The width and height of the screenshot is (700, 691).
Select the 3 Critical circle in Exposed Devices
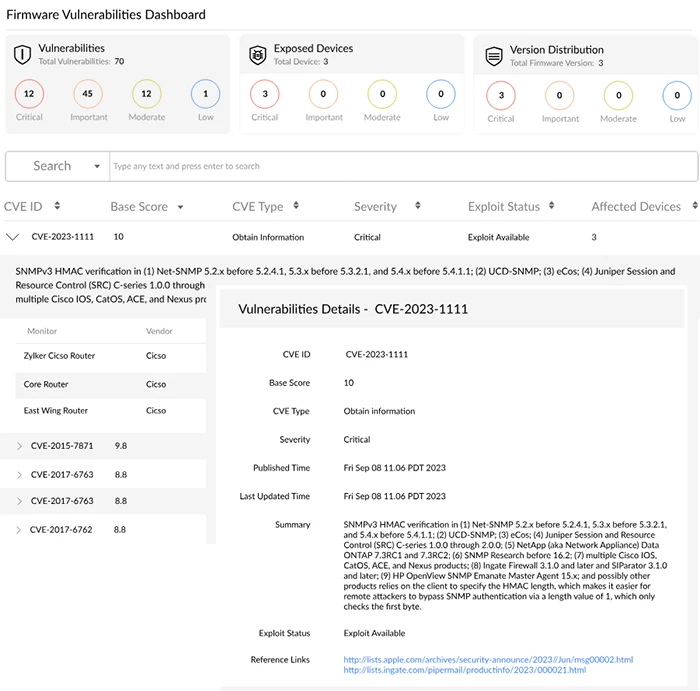[265, 94]
